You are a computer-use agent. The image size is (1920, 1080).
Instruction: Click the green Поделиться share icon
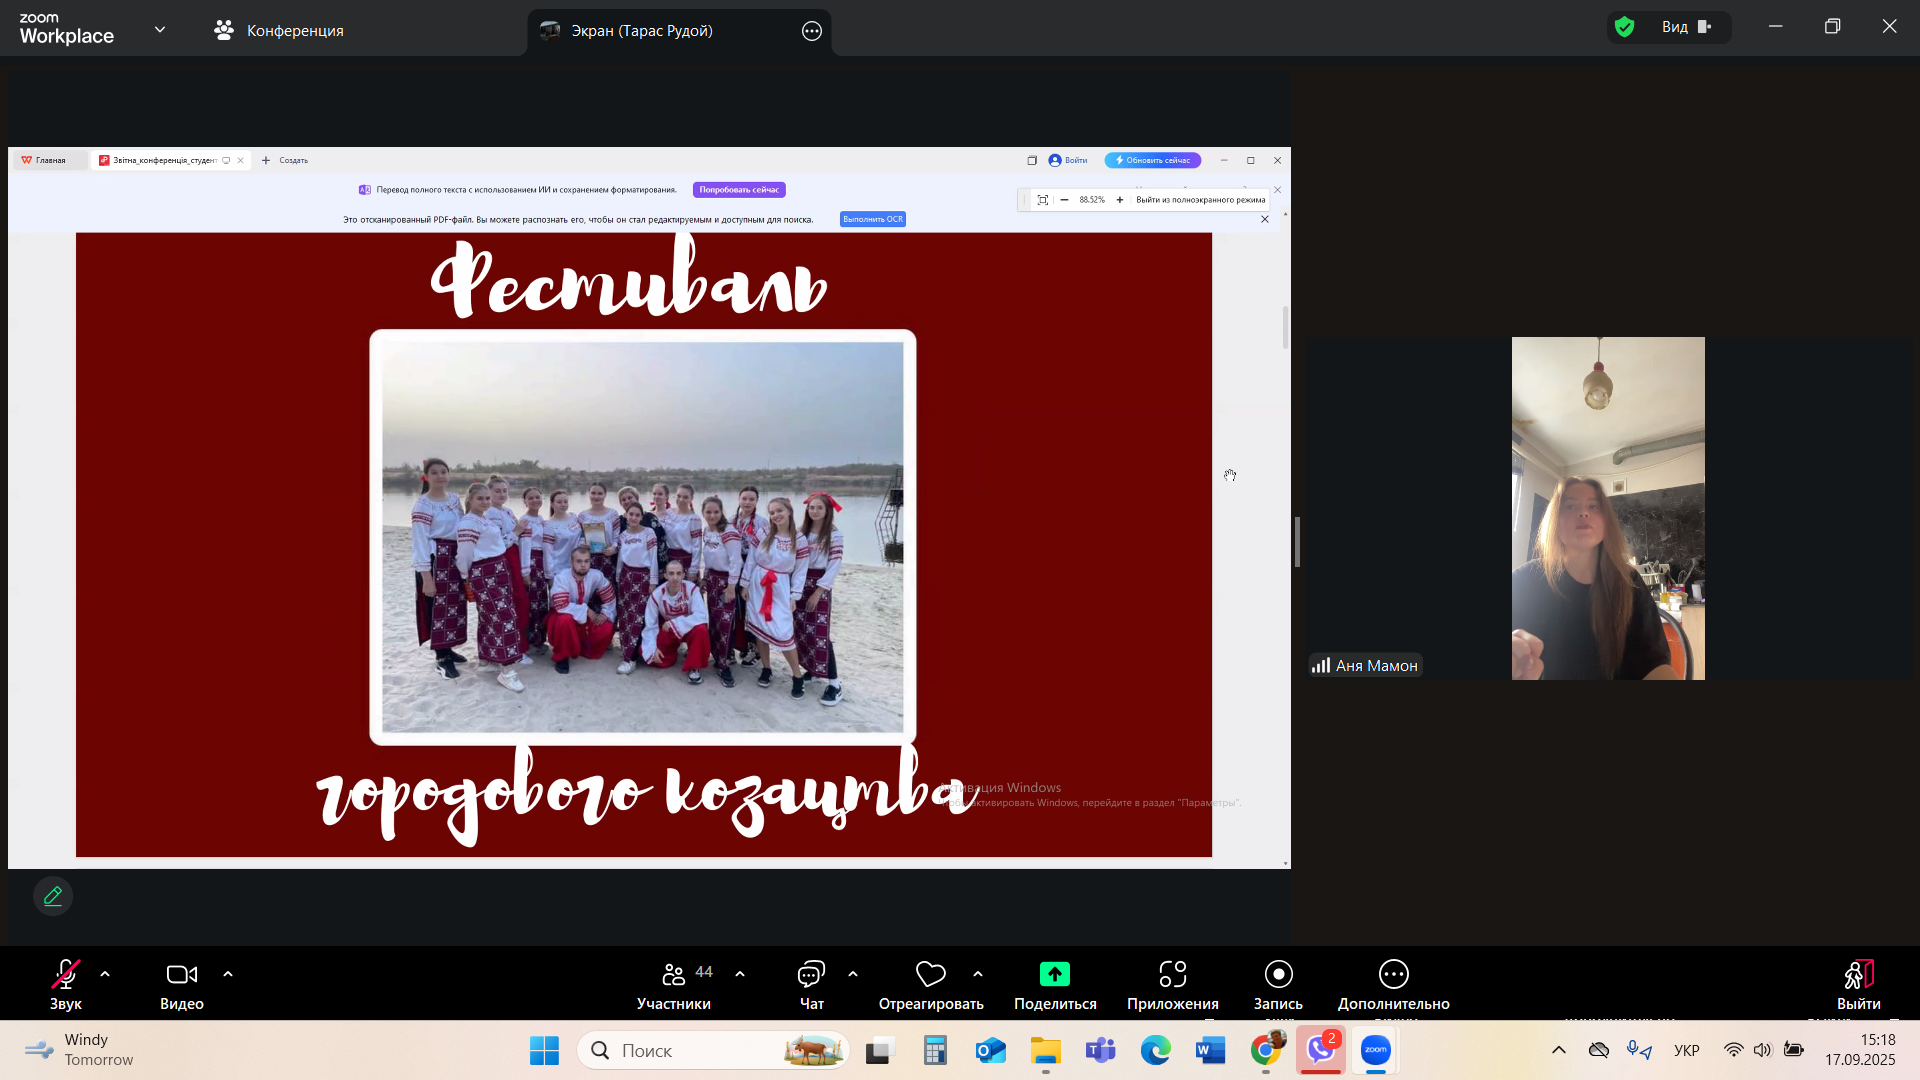[x=1054, y=974]
